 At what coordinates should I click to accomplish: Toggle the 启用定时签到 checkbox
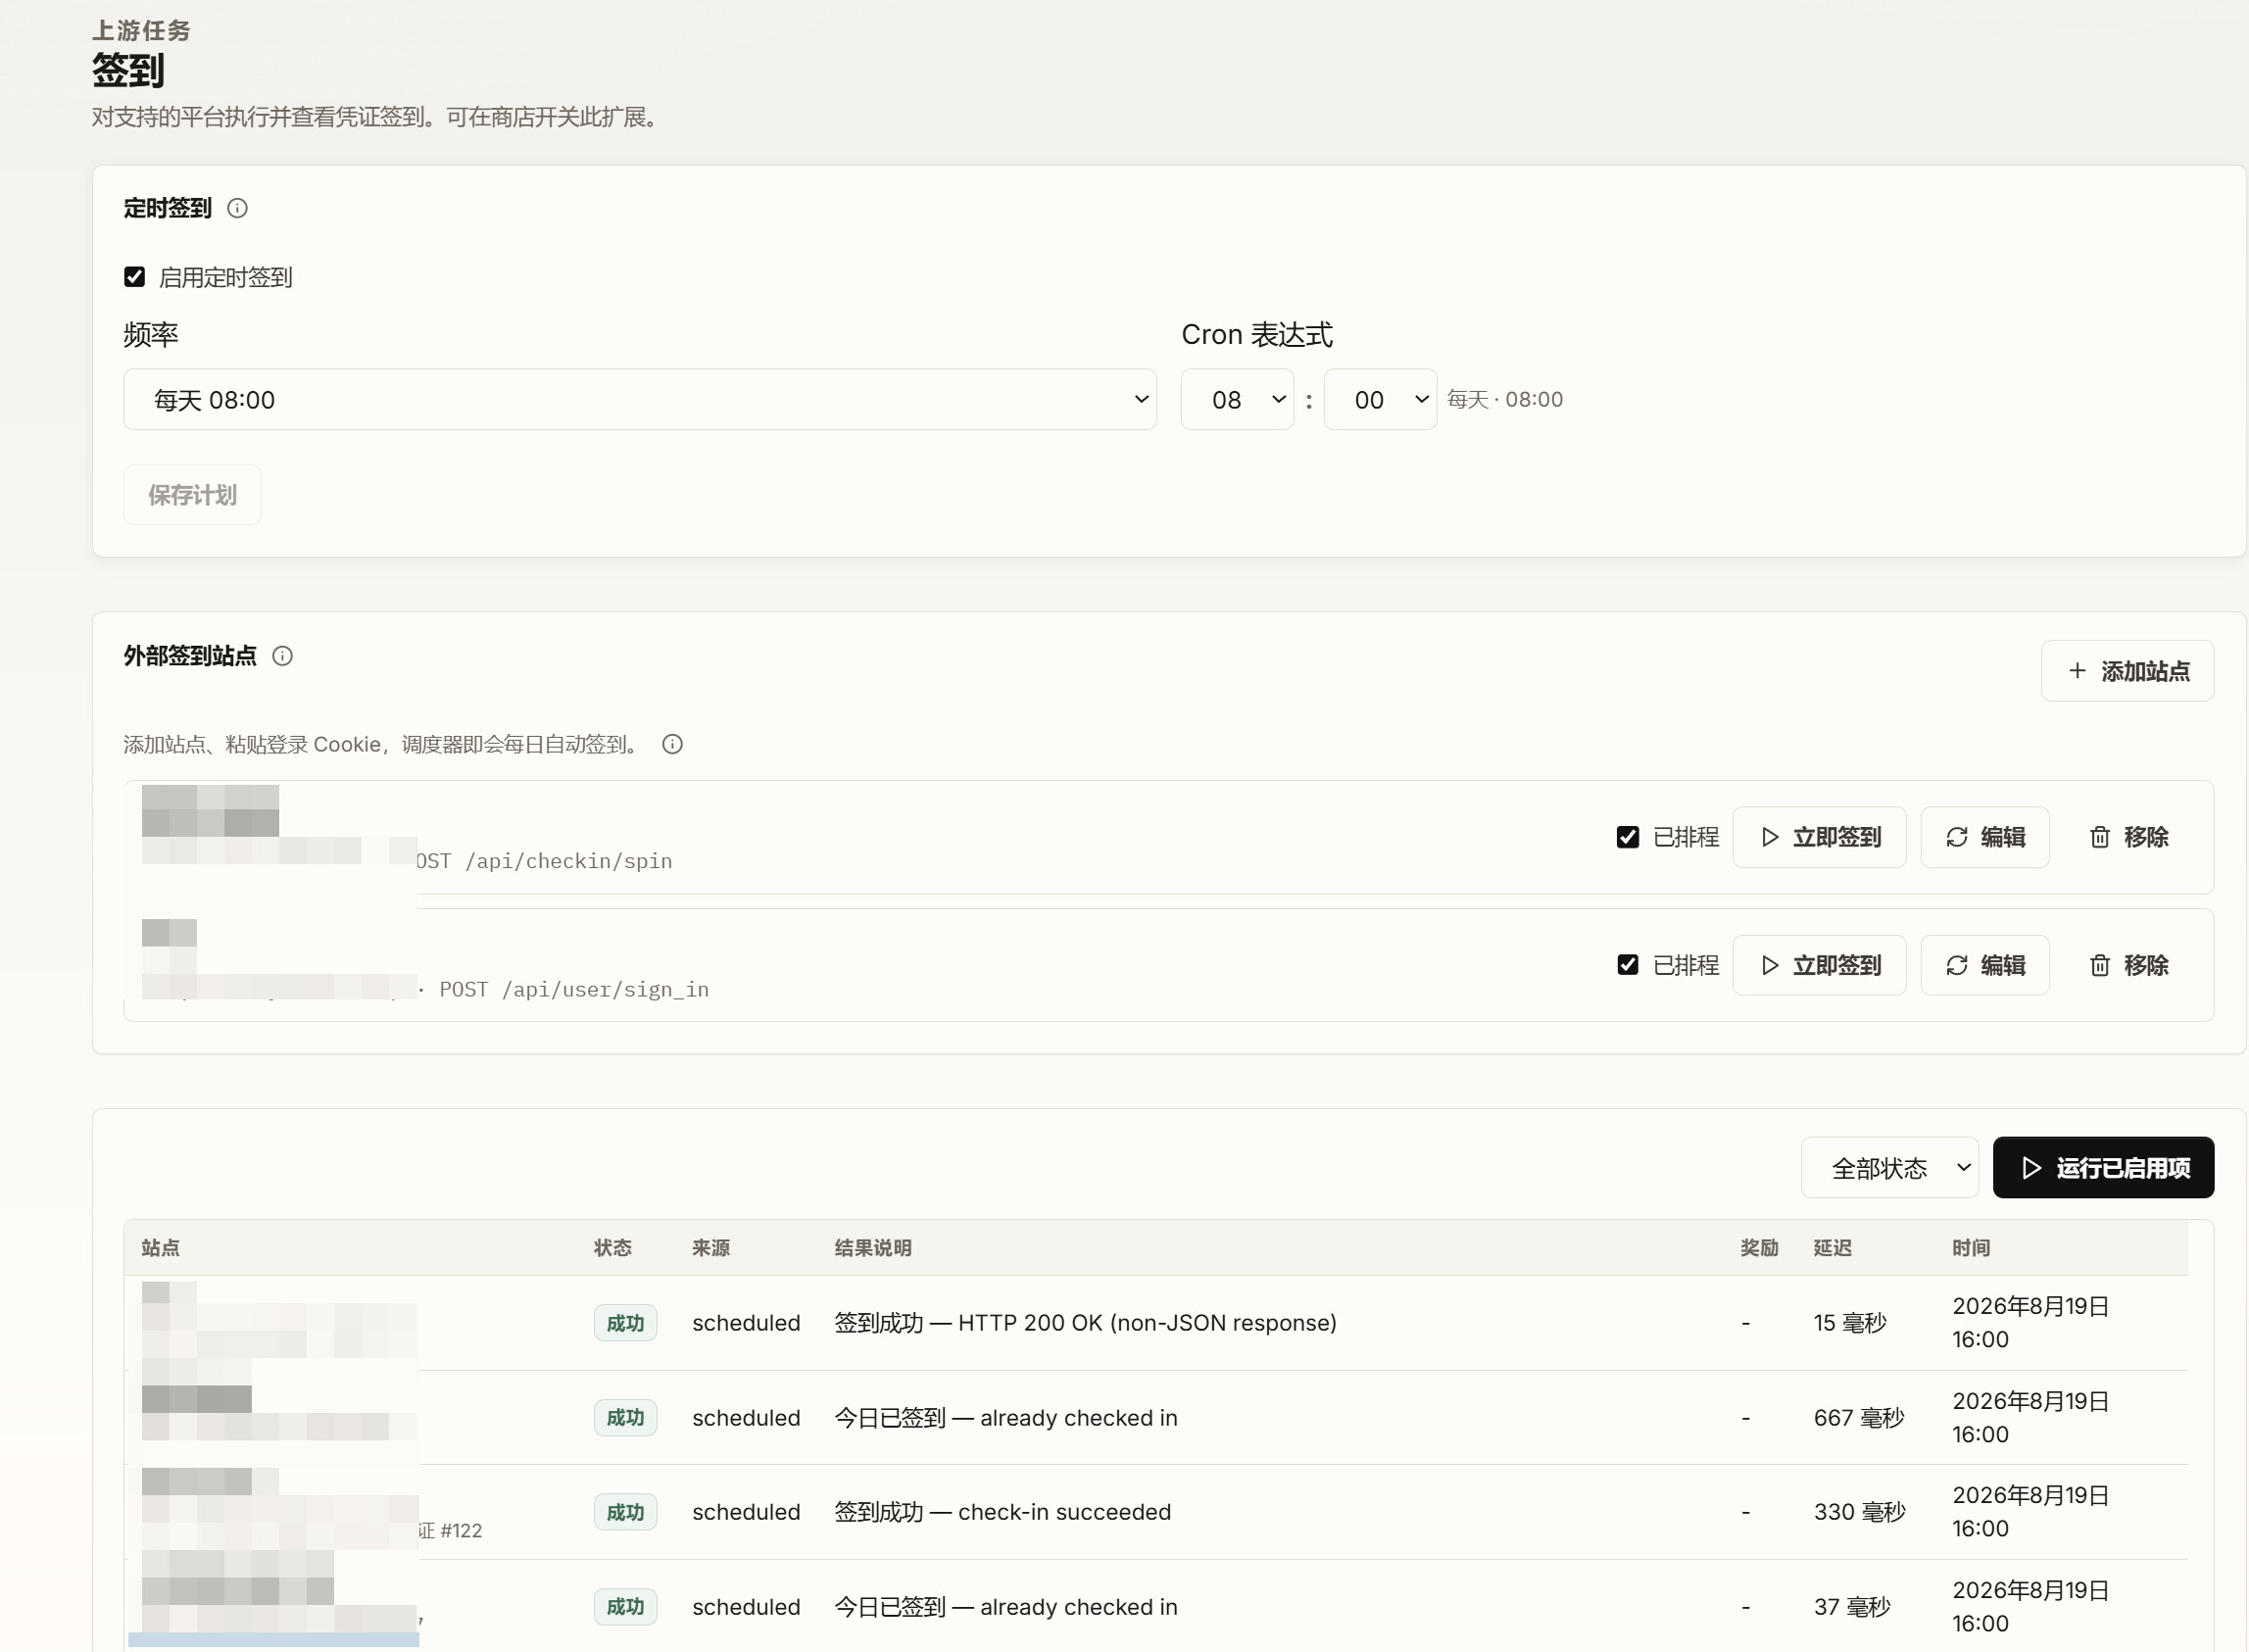click(x=135, y=277)
